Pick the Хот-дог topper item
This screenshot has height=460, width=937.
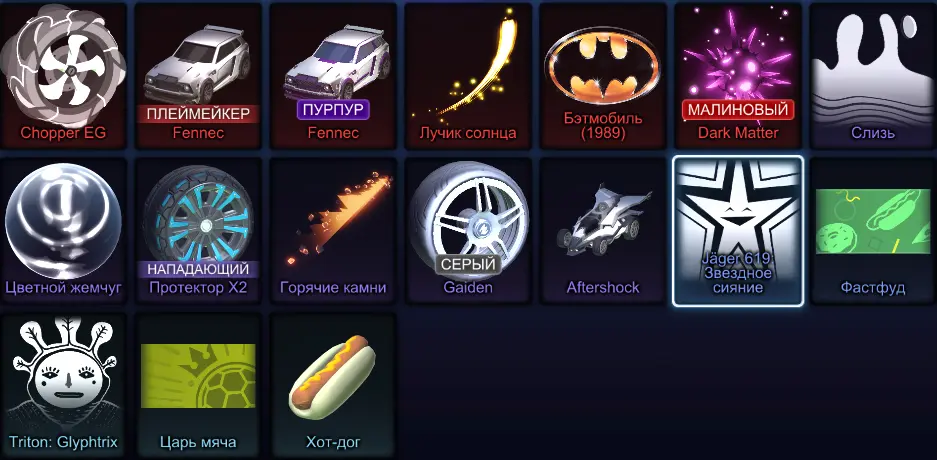[333, 385]
